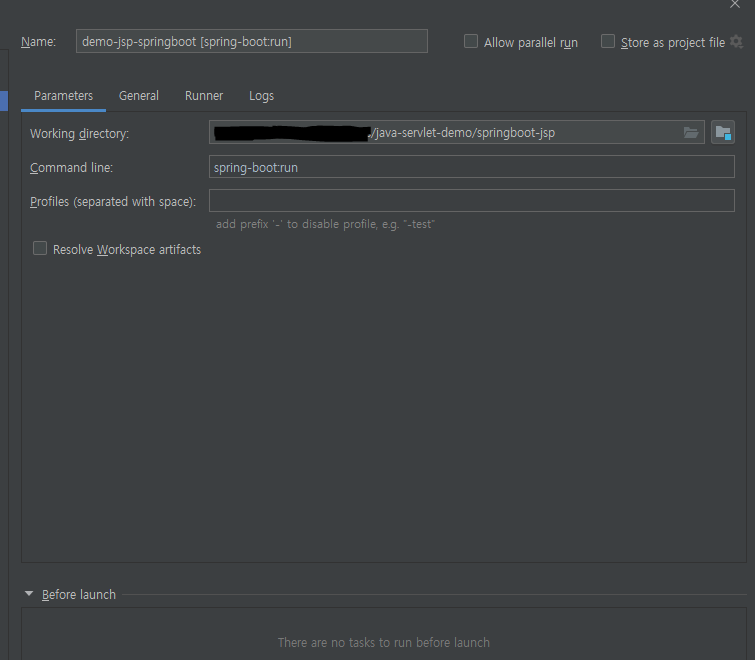The image size is (755, 660).
Task: Enable Allow parallel run checkbox
Action: click(471, 41)
